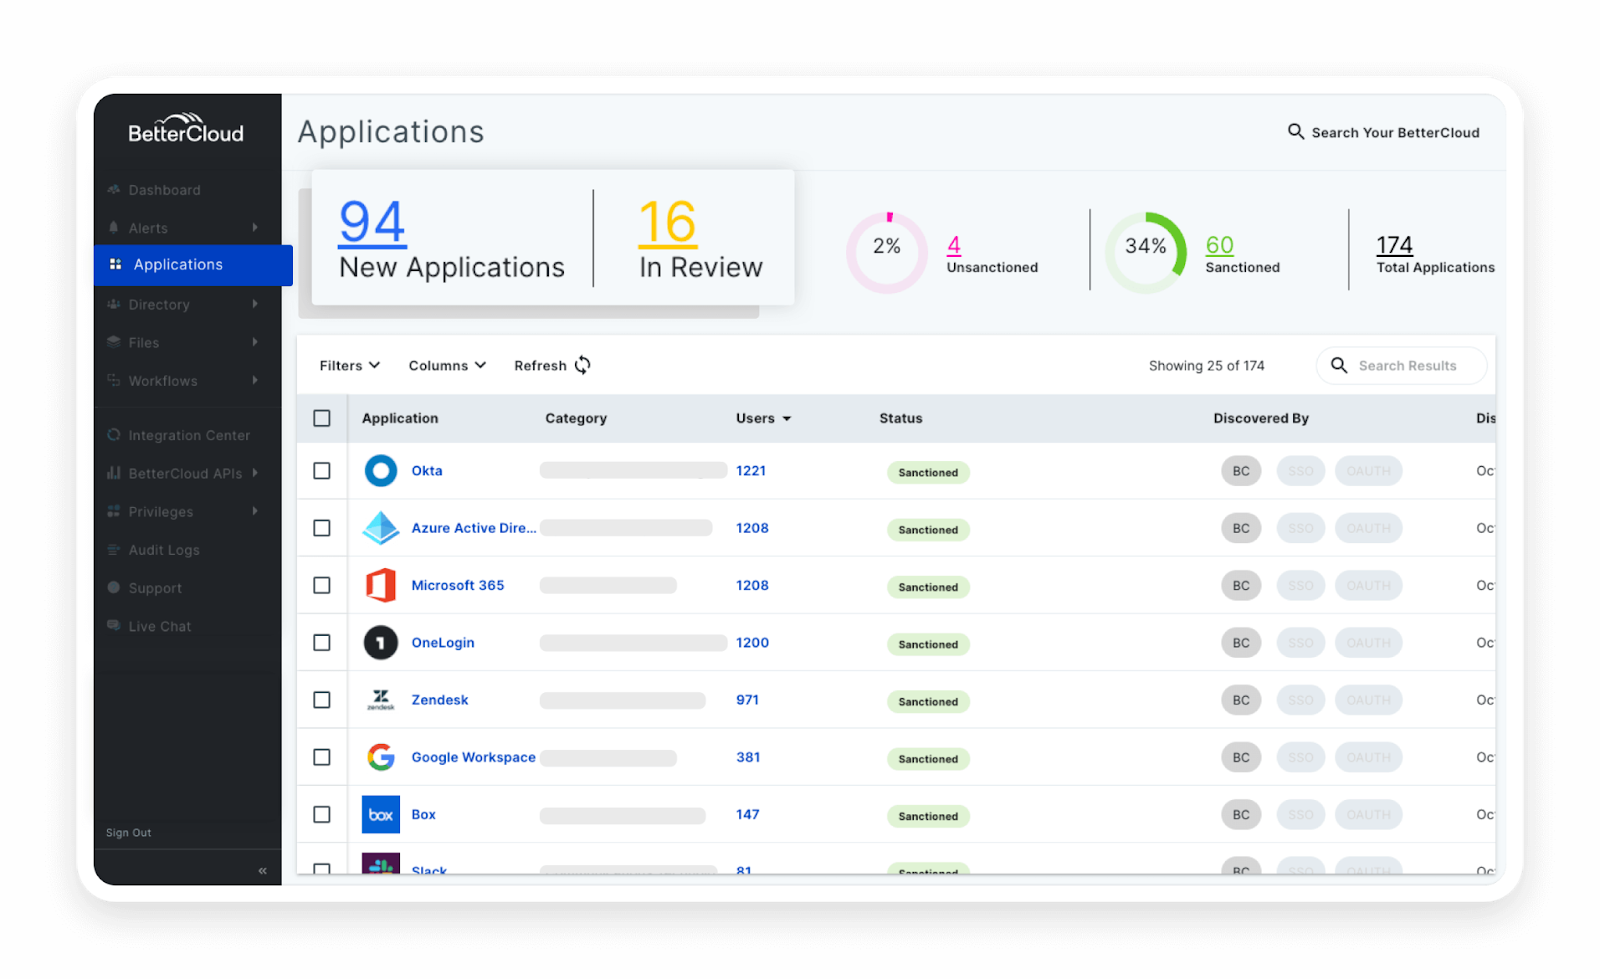Check the checkbox on the Zendesk row

click(321, 700)
